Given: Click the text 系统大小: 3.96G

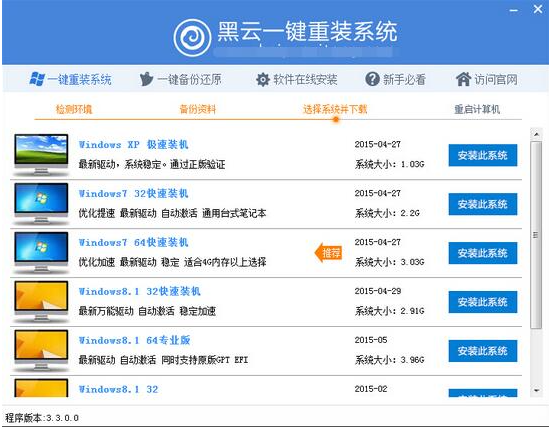Looking at the screenshot, I should pyautogui.click(x=389, y=360).
